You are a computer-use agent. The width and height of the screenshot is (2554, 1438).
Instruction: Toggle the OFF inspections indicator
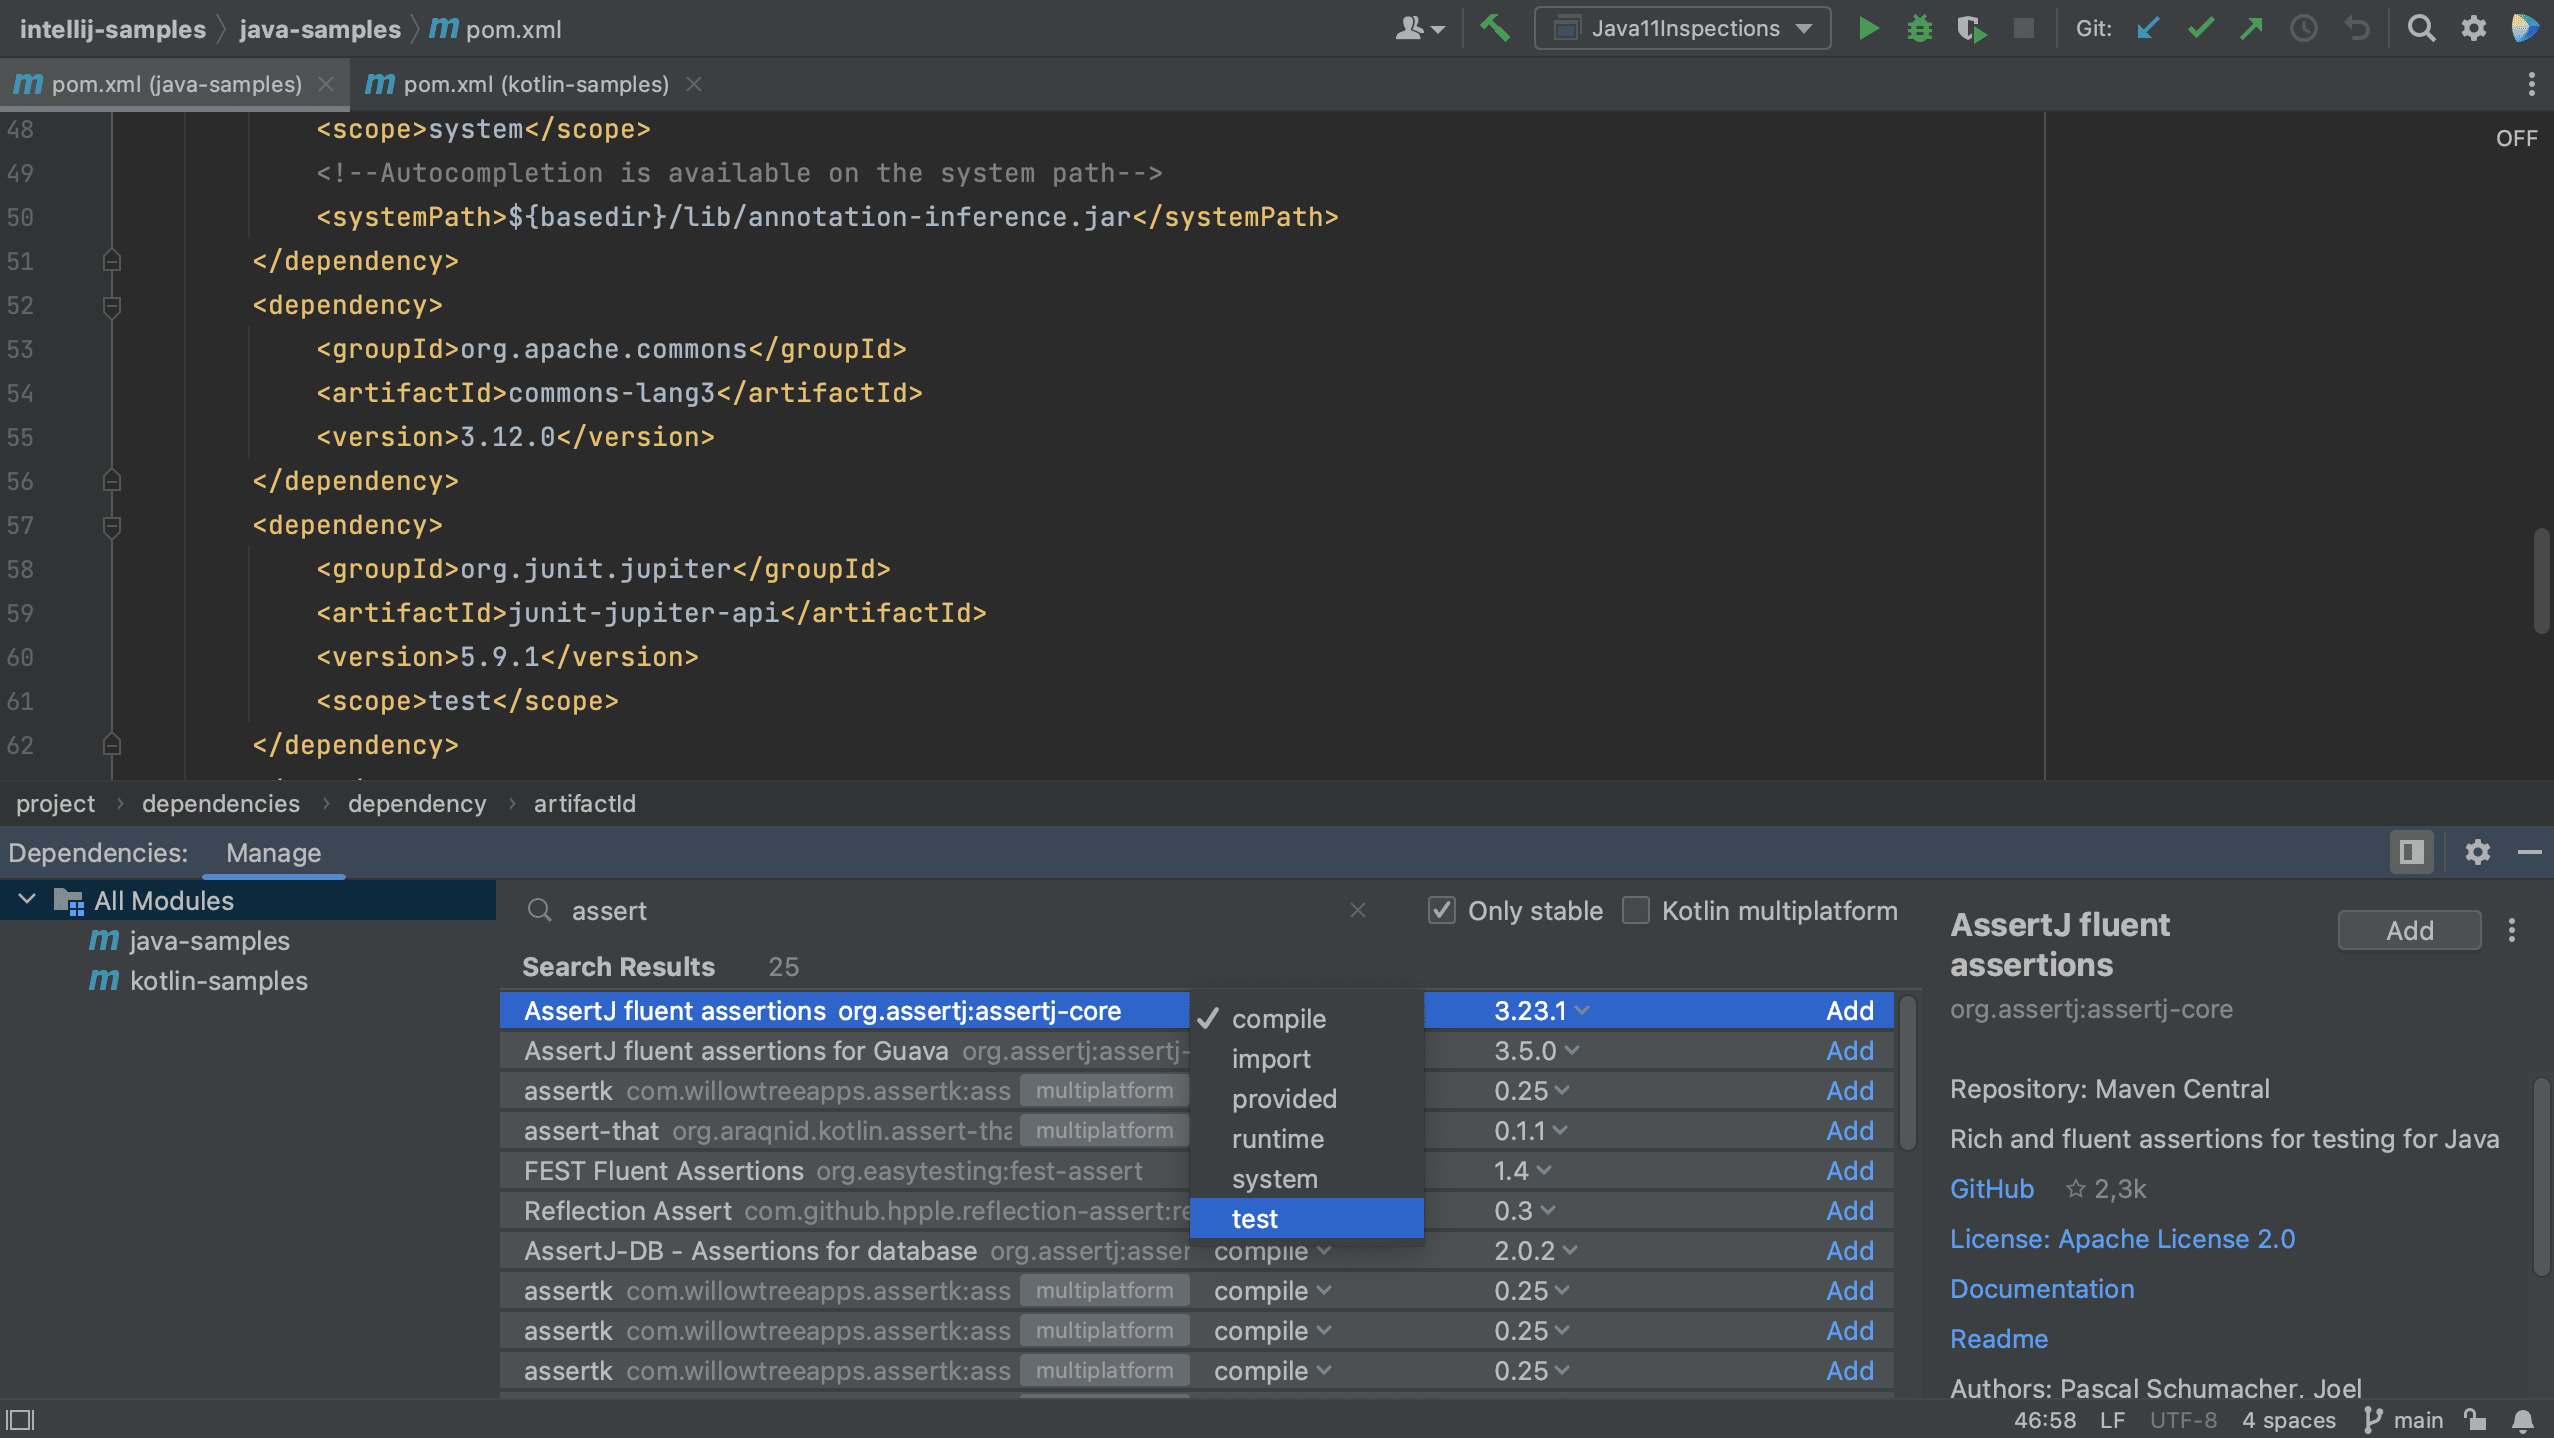pyautogui.click(x=2516, y=138)
